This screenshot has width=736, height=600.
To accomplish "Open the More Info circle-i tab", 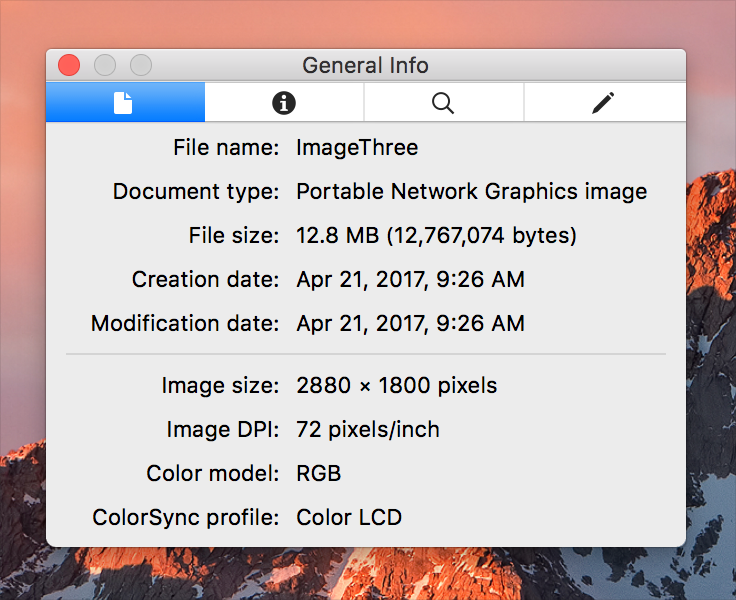I will pos(284,102).
